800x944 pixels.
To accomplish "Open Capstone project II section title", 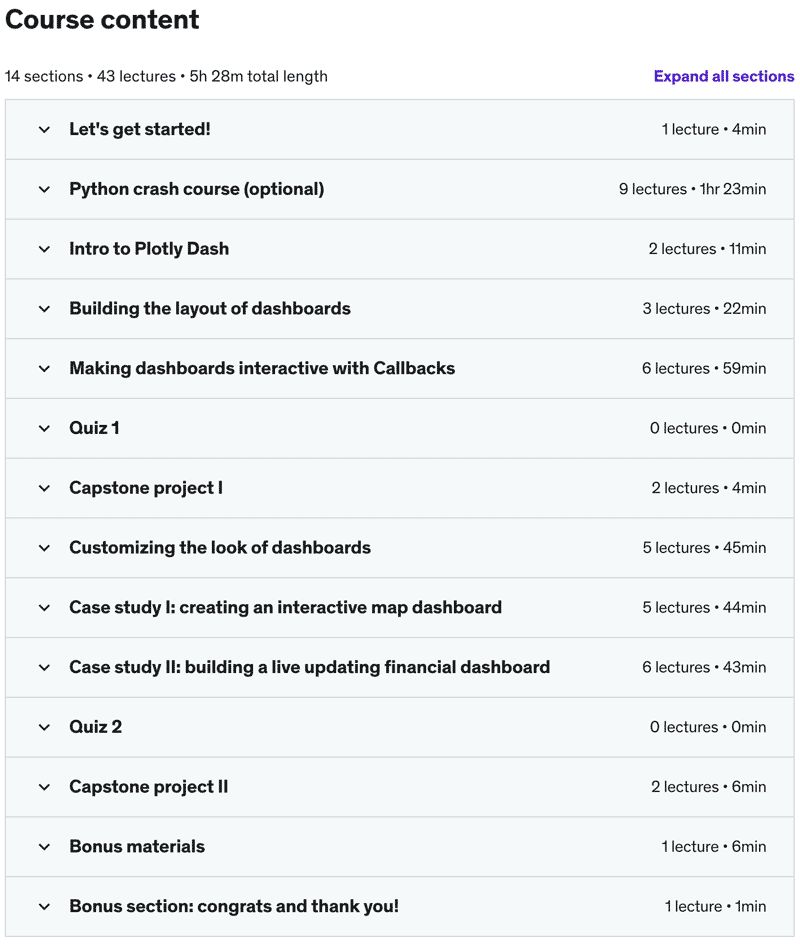I will pos(149,787).
